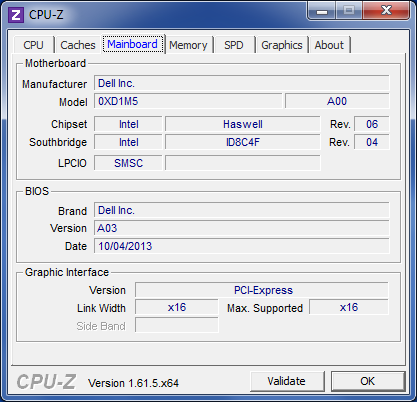Screen dimensions: 417x402
Task: Minimize the CPU-Z window
Action: pos(322,11)
